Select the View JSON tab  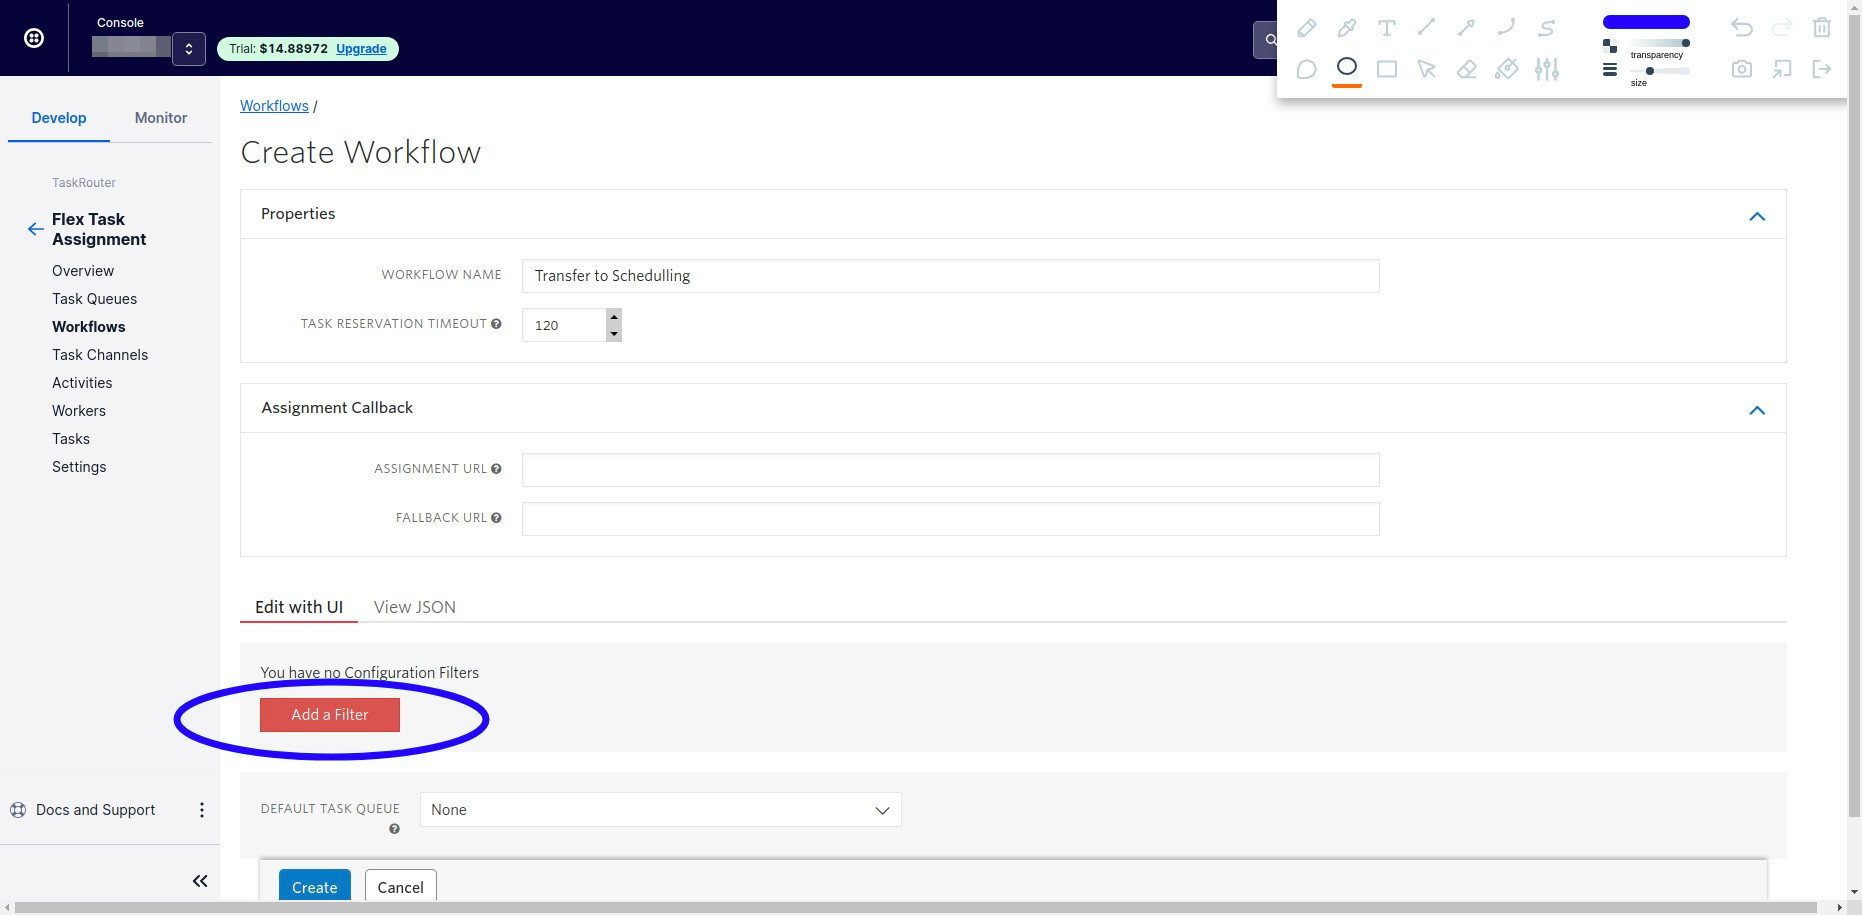point(415,607)
